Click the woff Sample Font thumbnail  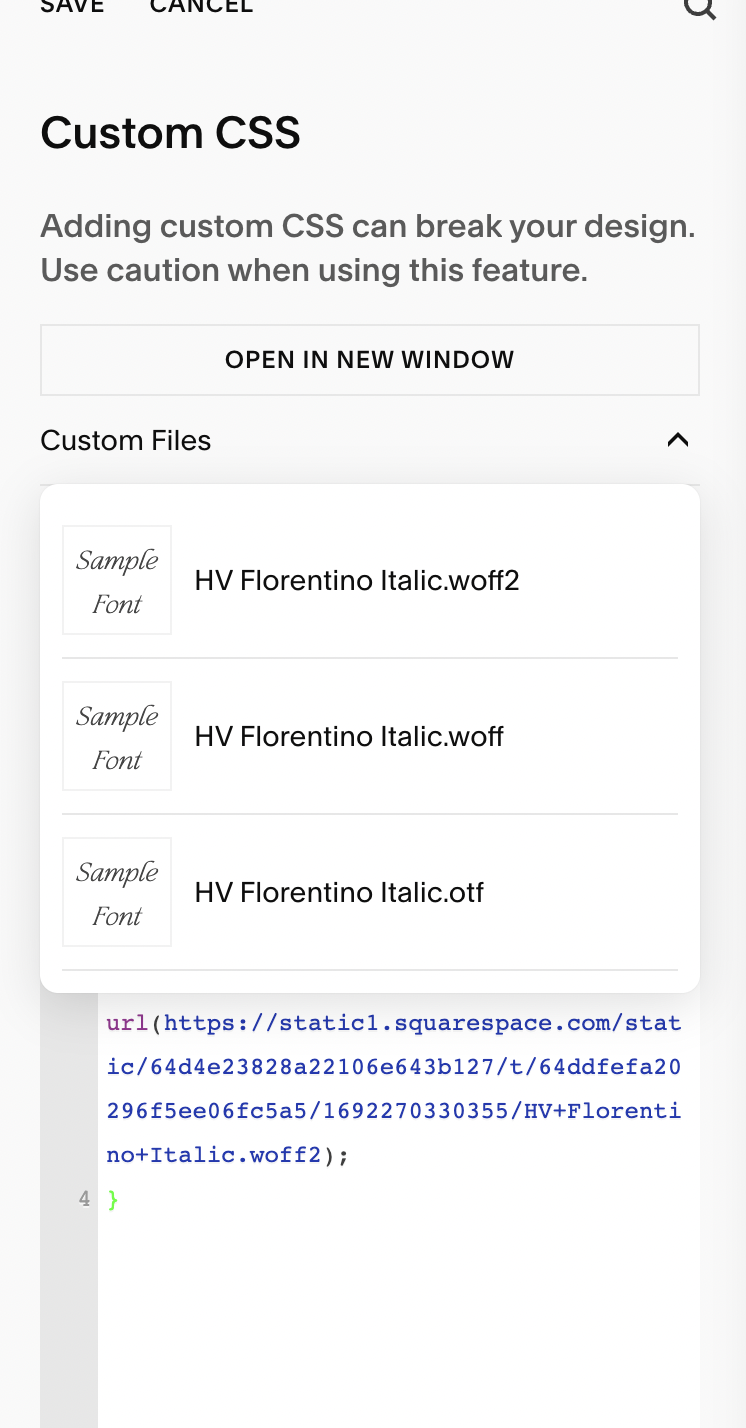point(117,736)
